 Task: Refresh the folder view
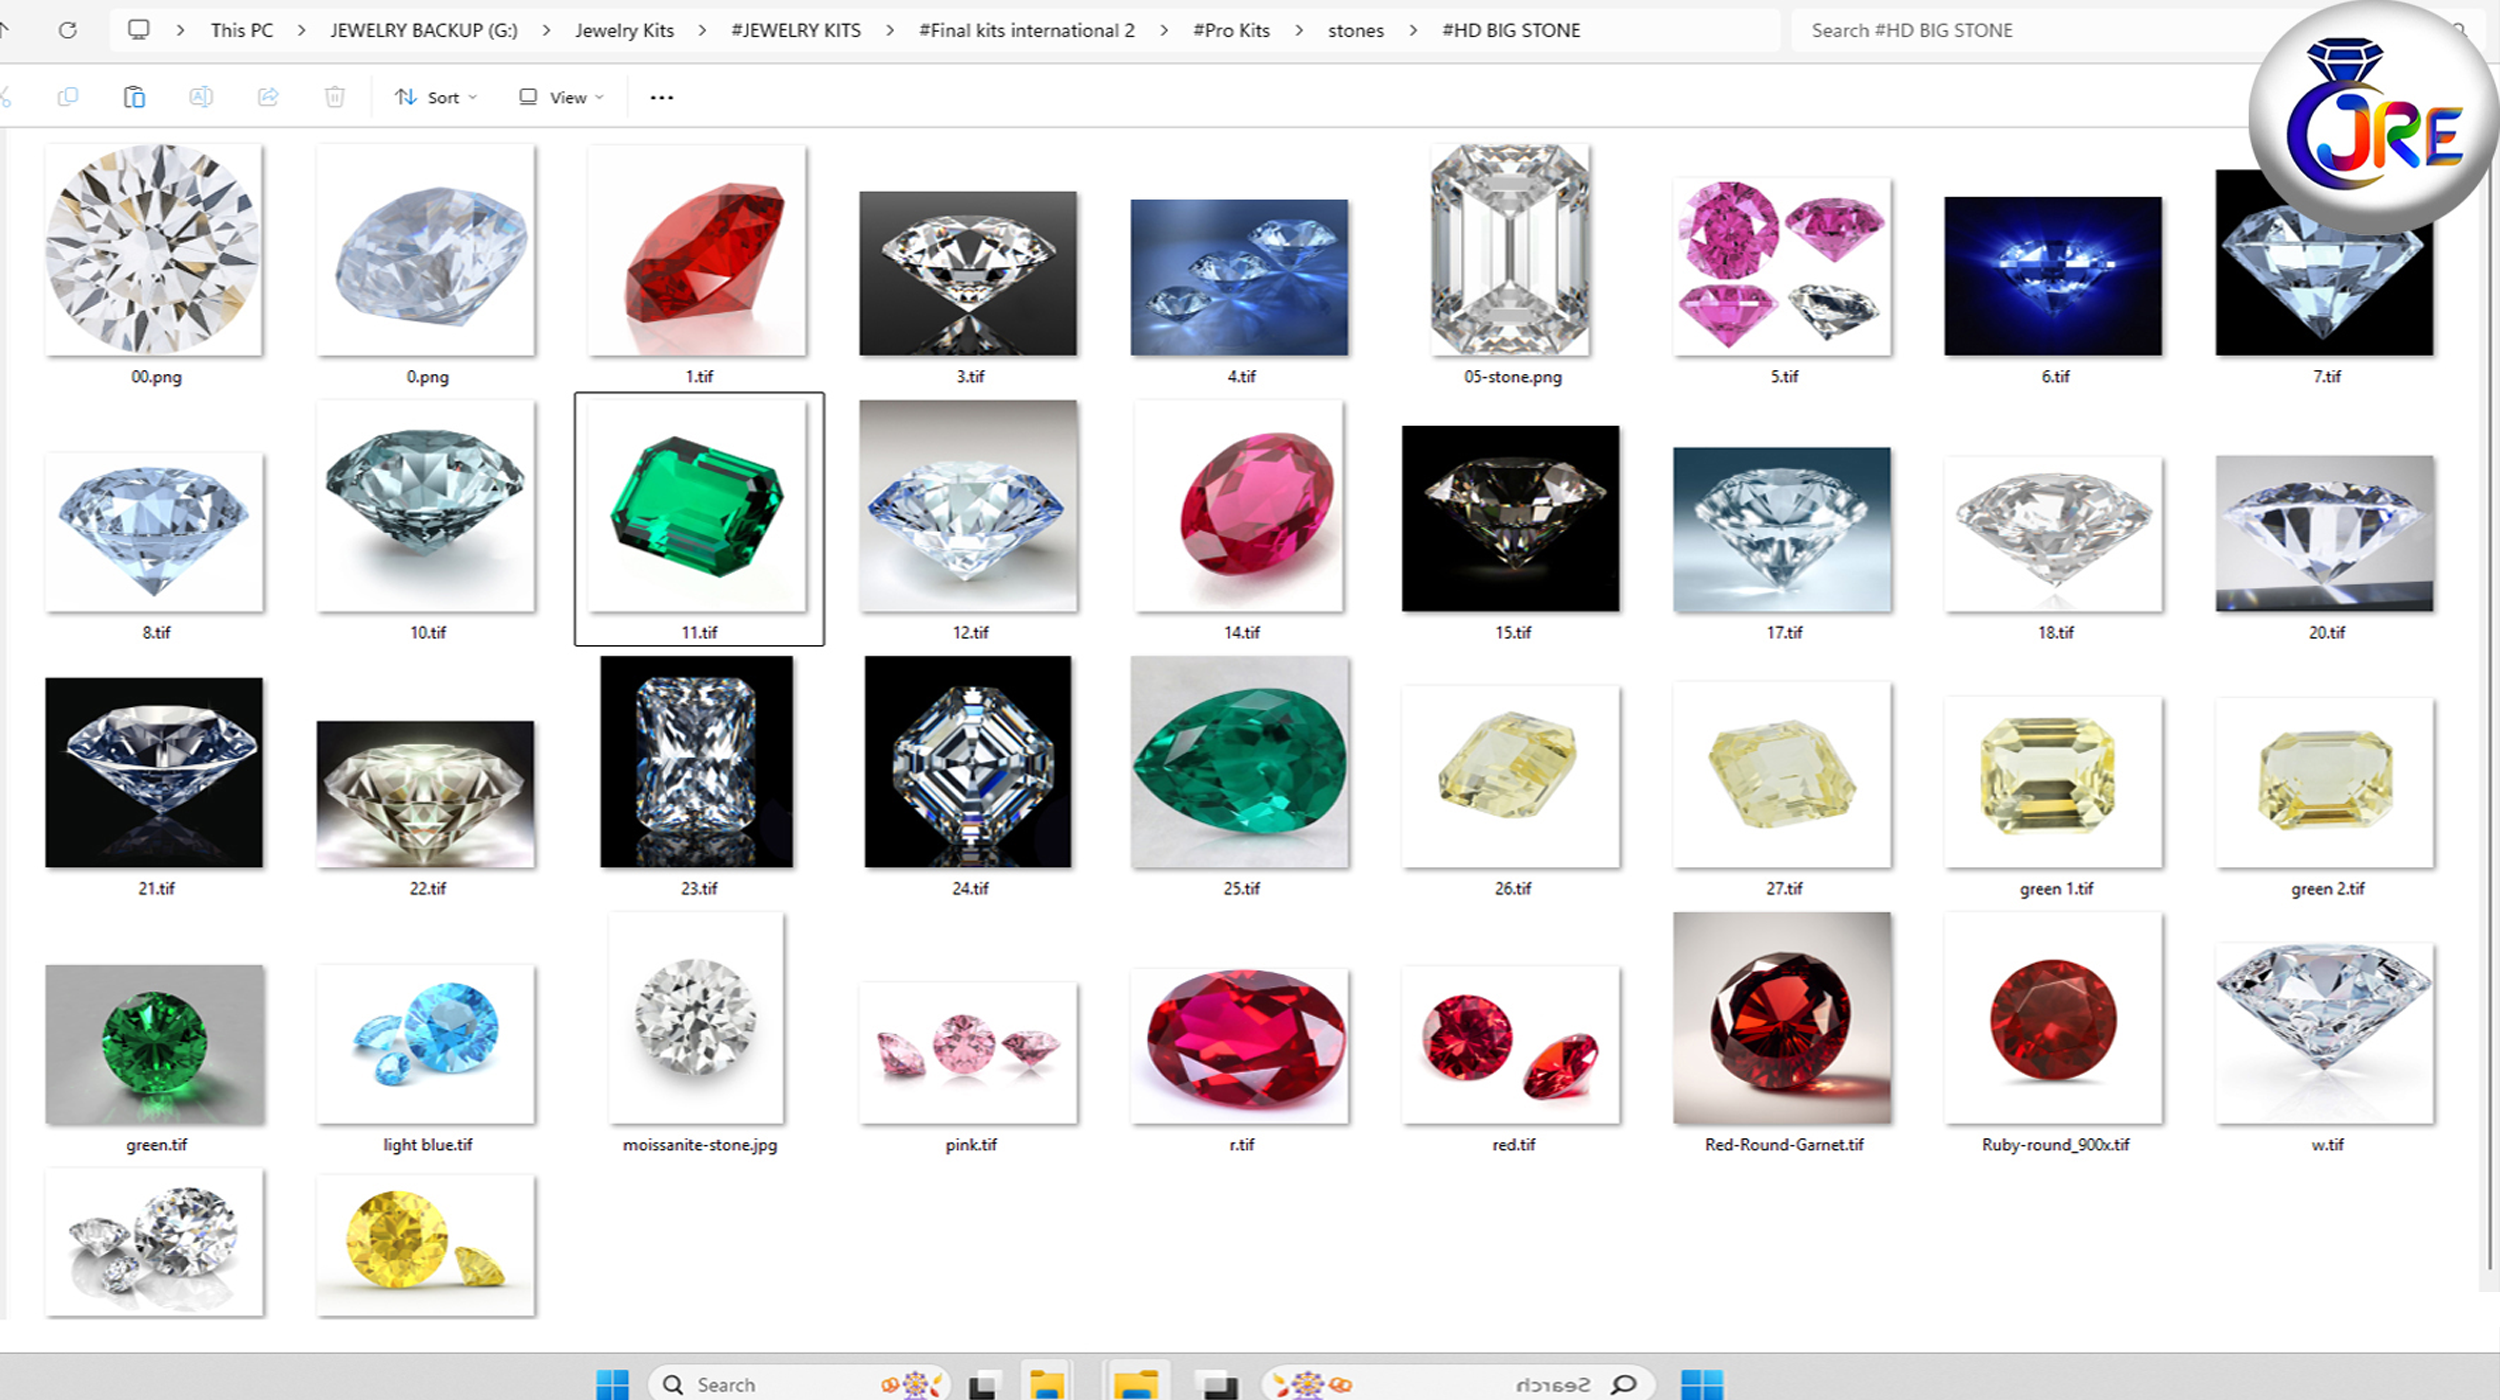click(69, 29)
